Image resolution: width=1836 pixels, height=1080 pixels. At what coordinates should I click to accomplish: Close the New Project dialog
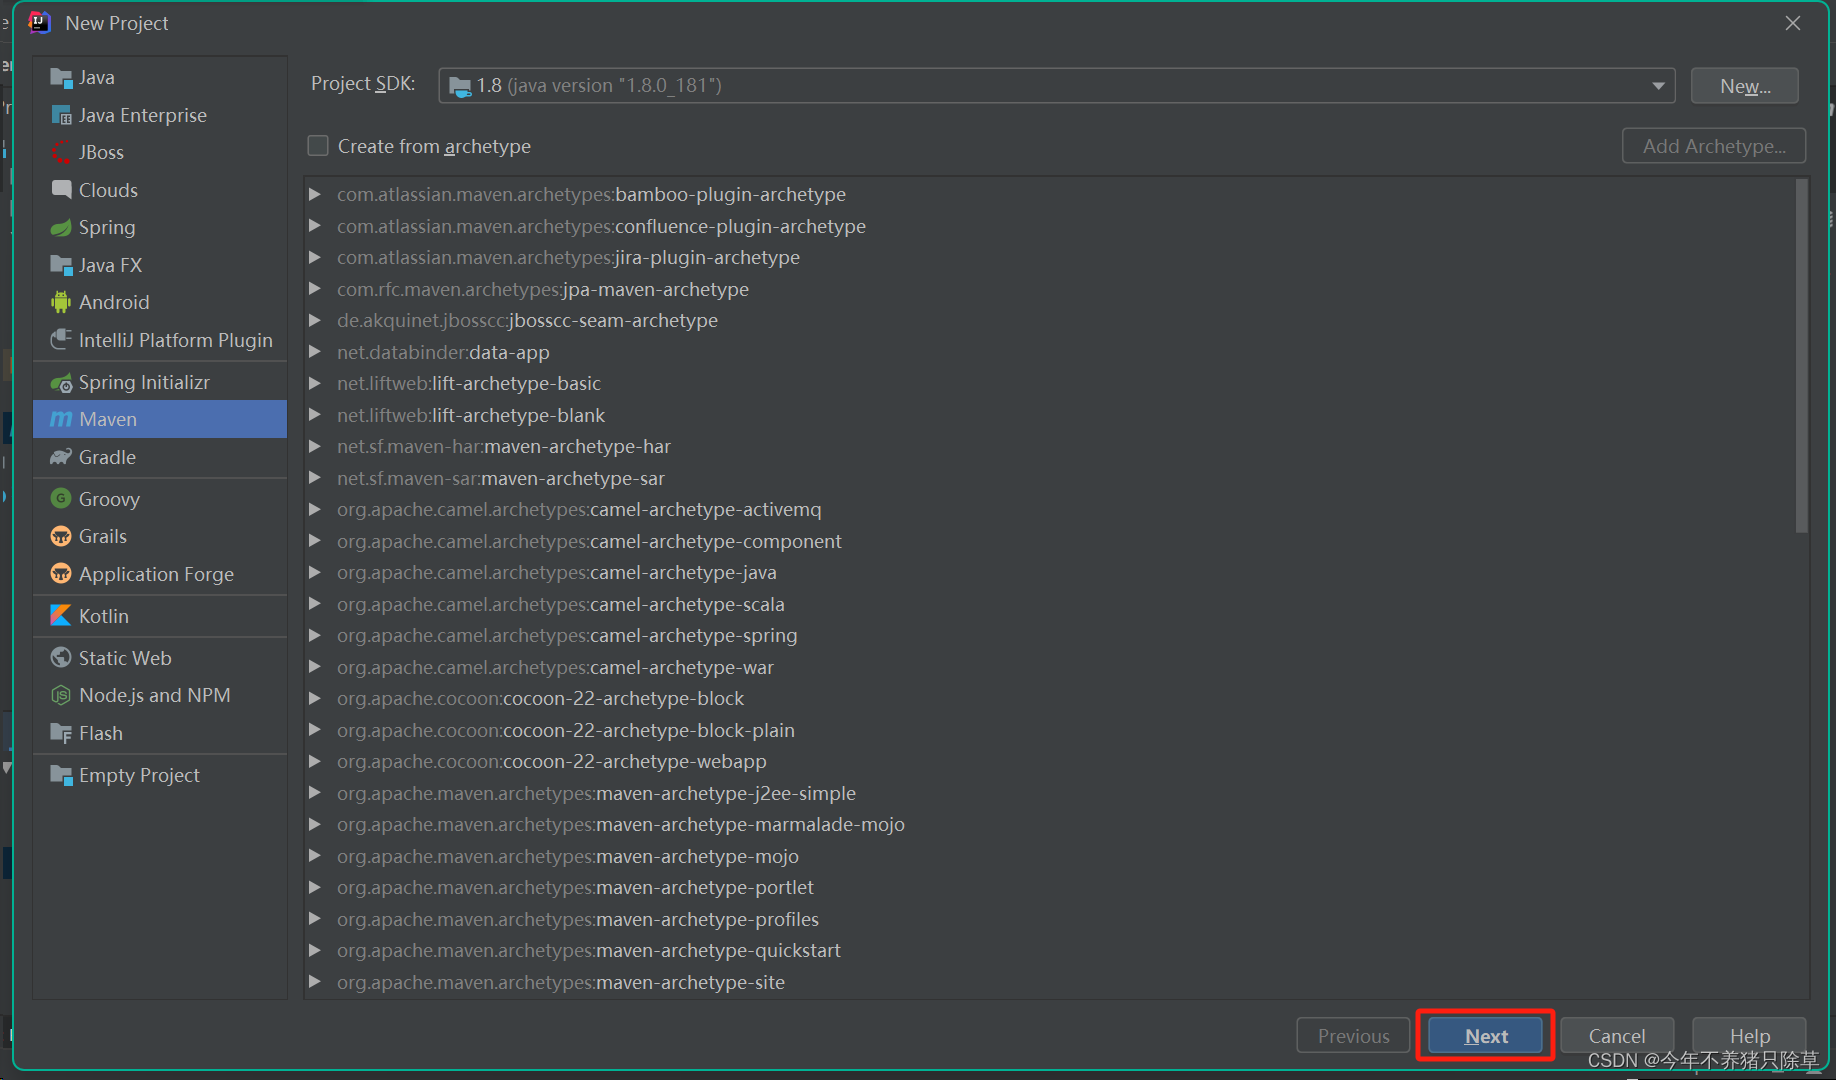click(x=1793, y=23)
